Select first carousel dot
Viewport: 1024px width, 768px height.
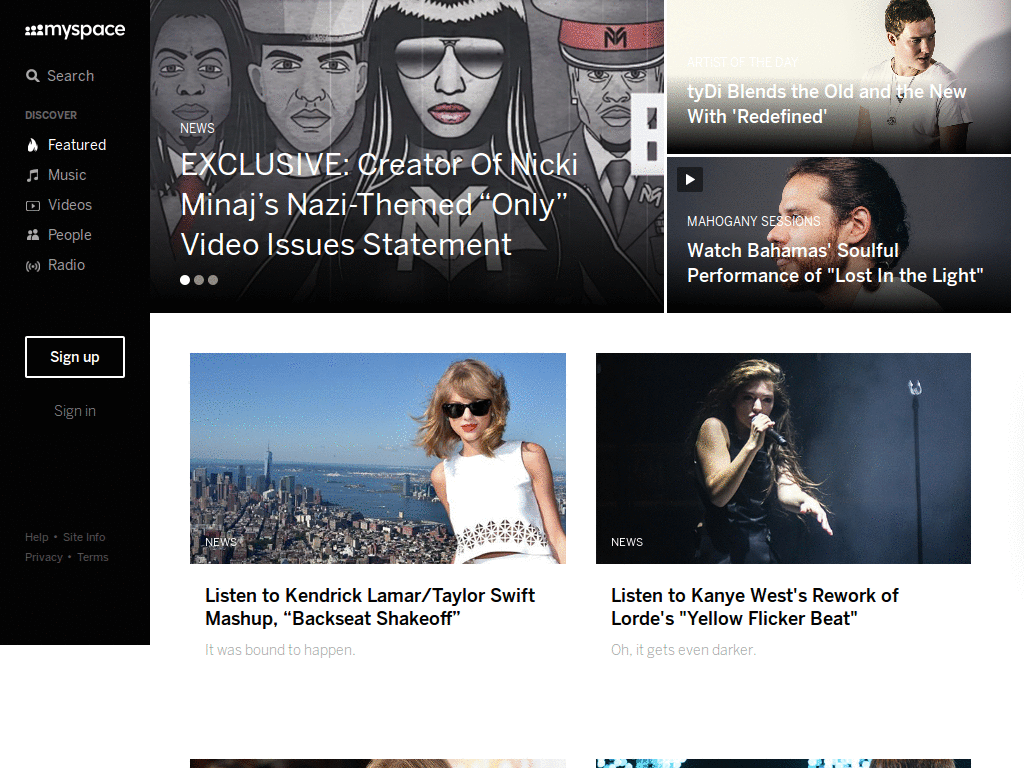(185, 280)
